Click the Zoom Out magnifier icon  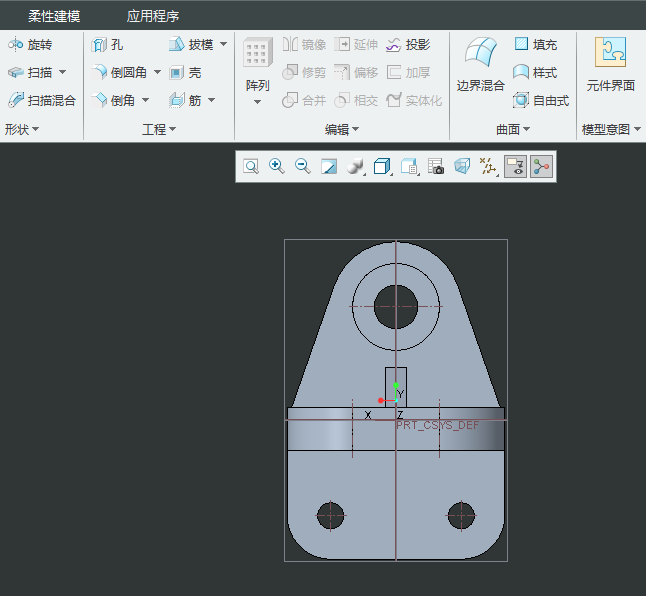(x=303, y=166)
